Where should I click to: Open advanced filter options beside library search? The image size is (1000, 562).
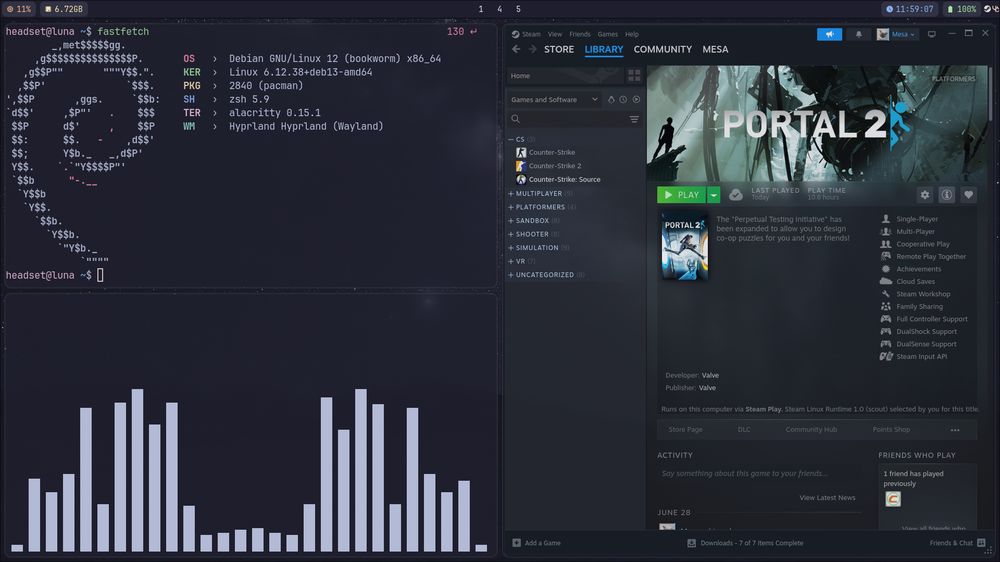[x=634, y=119]
